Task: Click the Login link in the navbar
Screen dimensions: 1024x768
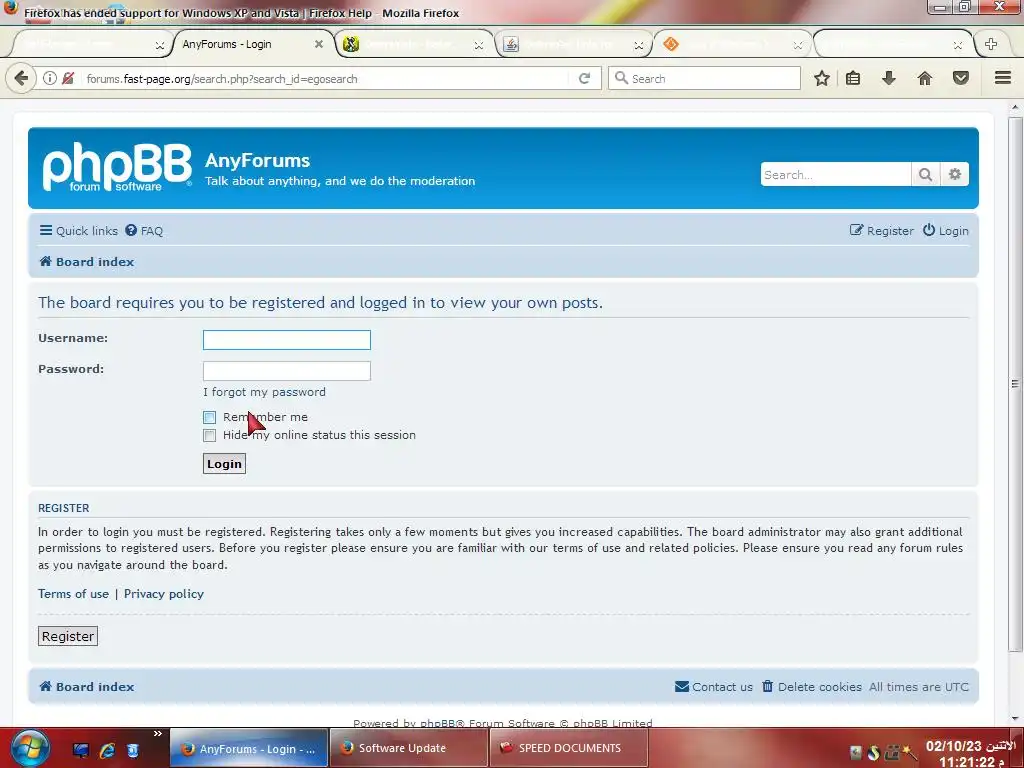Action: tap(946, 231)
